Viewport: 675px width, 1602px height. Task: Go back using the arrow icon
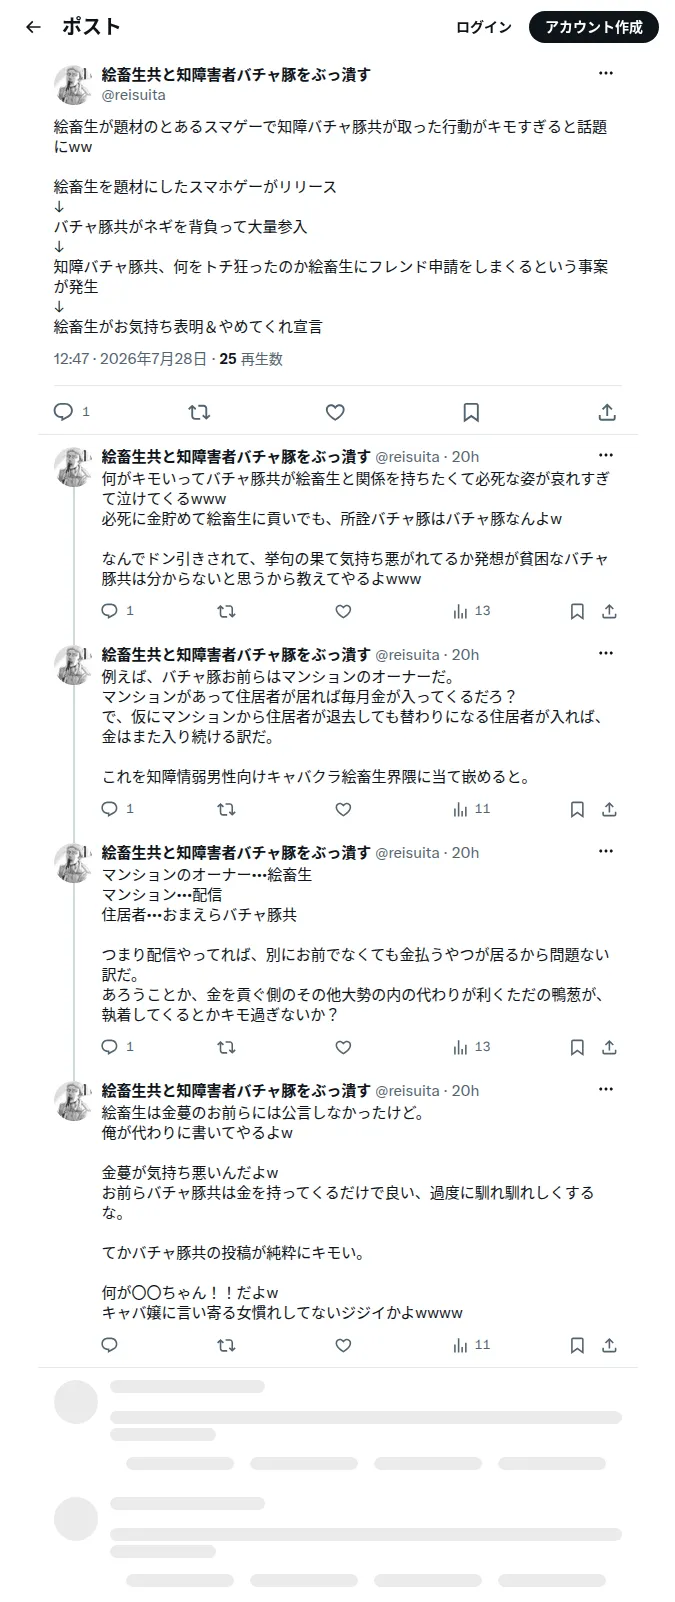pyautogui.click(x=33, y=27)
